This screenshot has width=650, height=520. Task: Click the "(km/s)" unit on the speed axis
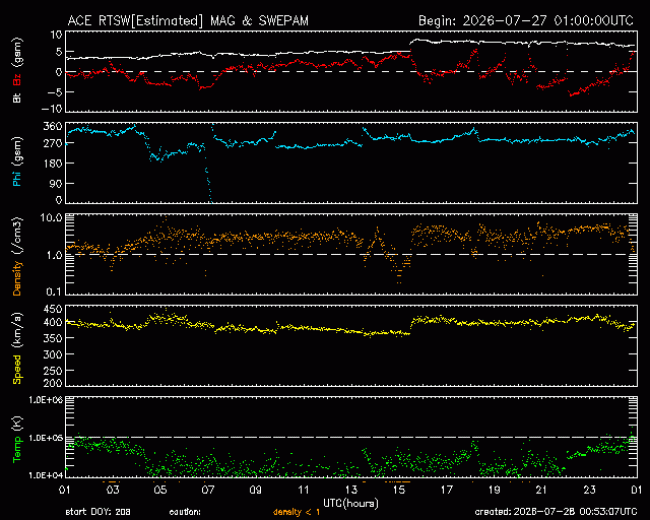point(17,332)
